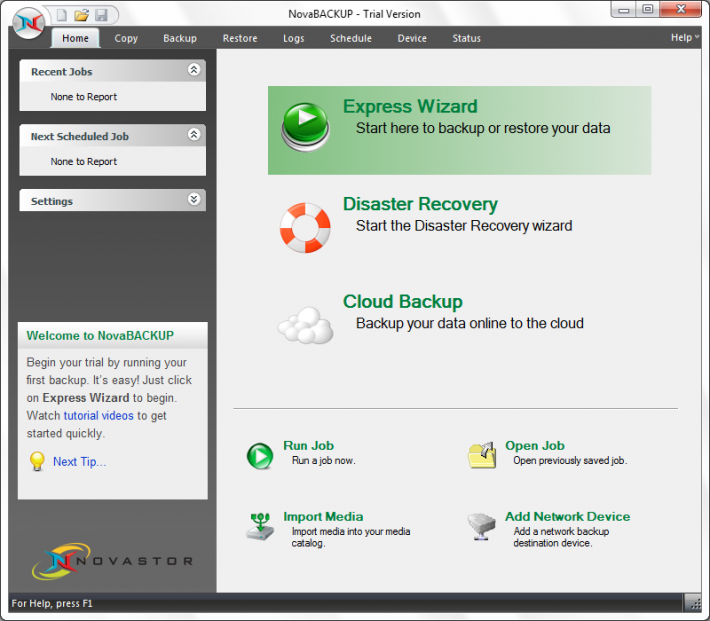
Task: Click the Recent Jobs panel header
Action: tap(113, 71)
